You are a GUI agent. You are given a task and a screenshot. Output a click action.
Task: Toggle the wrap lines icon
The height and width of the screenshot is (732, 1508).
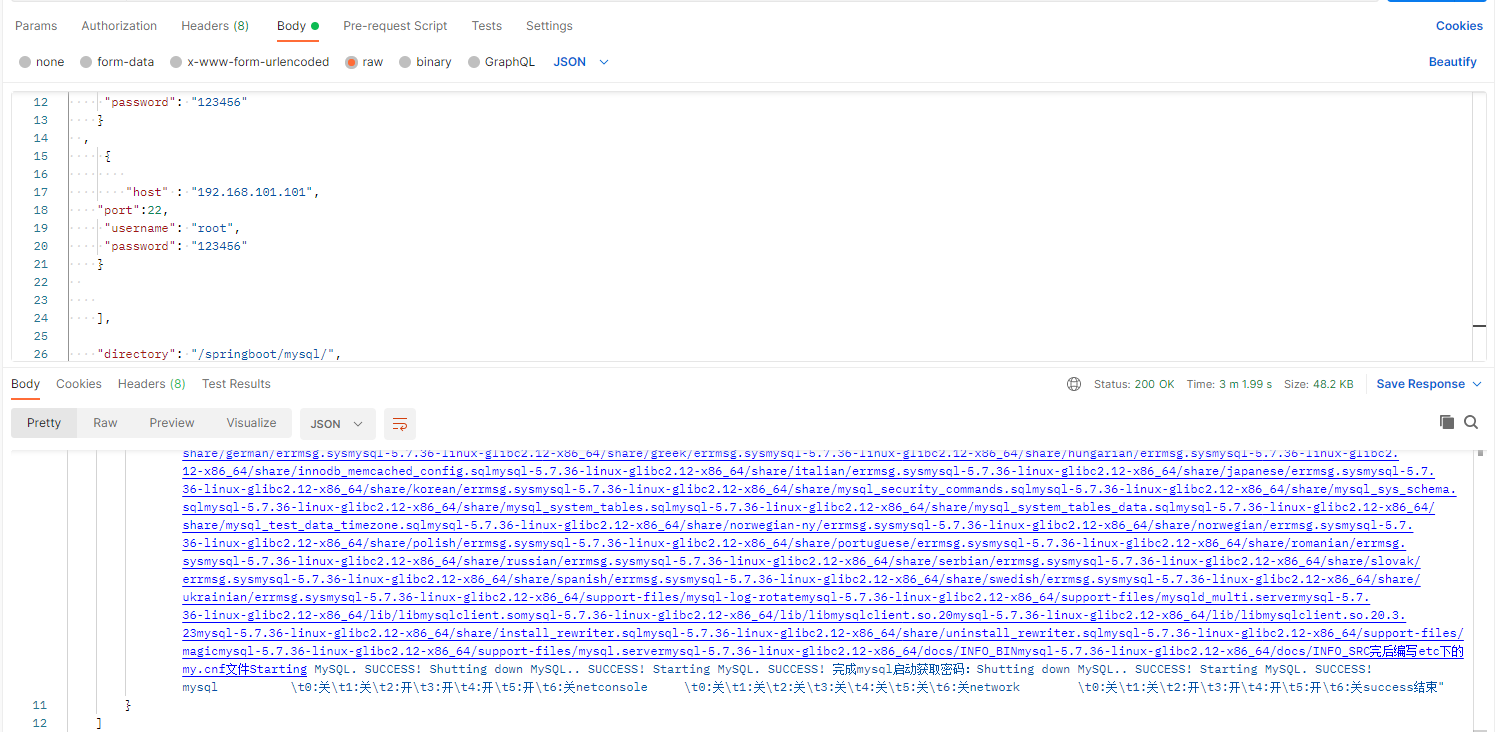point(400,424)
